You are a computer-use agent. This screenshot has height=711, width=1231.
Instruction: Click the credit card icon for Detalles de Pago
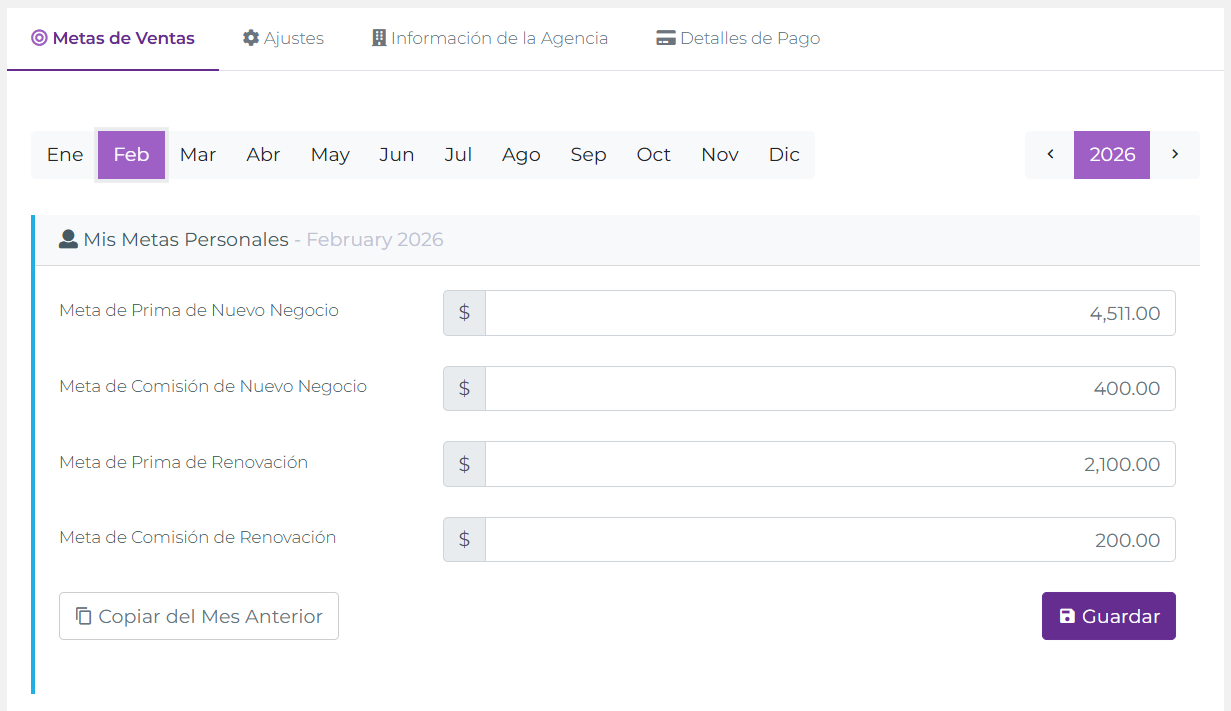pyautogui.click(x=666, y=38)
